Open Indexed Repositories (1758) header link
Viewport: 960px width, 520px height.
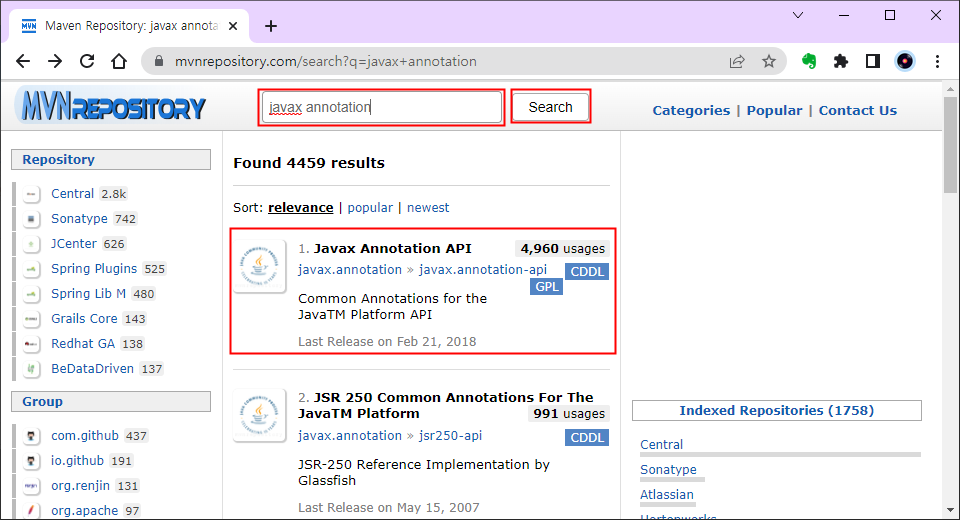point(776,411)
